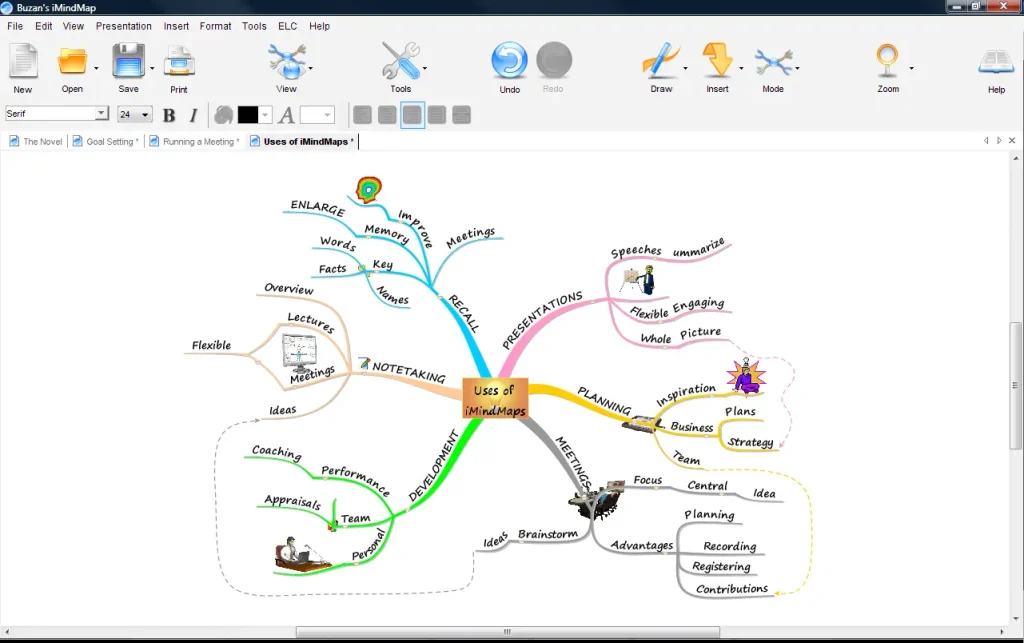This screenshot has height=643, width=1024.
Task: Select the Draw tool icon
Action: click(661, 61)
